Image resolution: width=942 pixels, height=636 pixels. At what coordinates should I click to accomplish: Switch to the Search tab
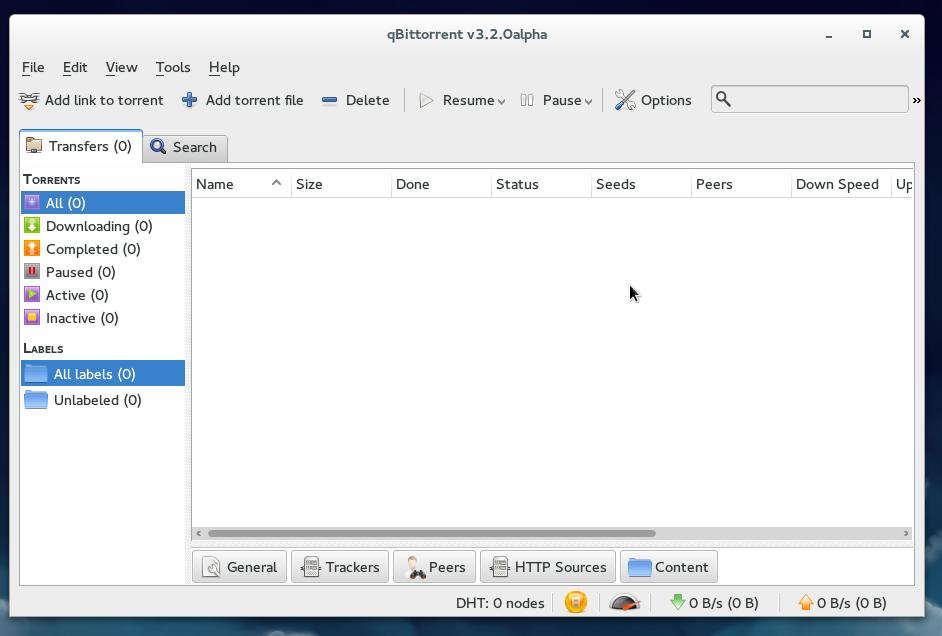click(184, 147)
